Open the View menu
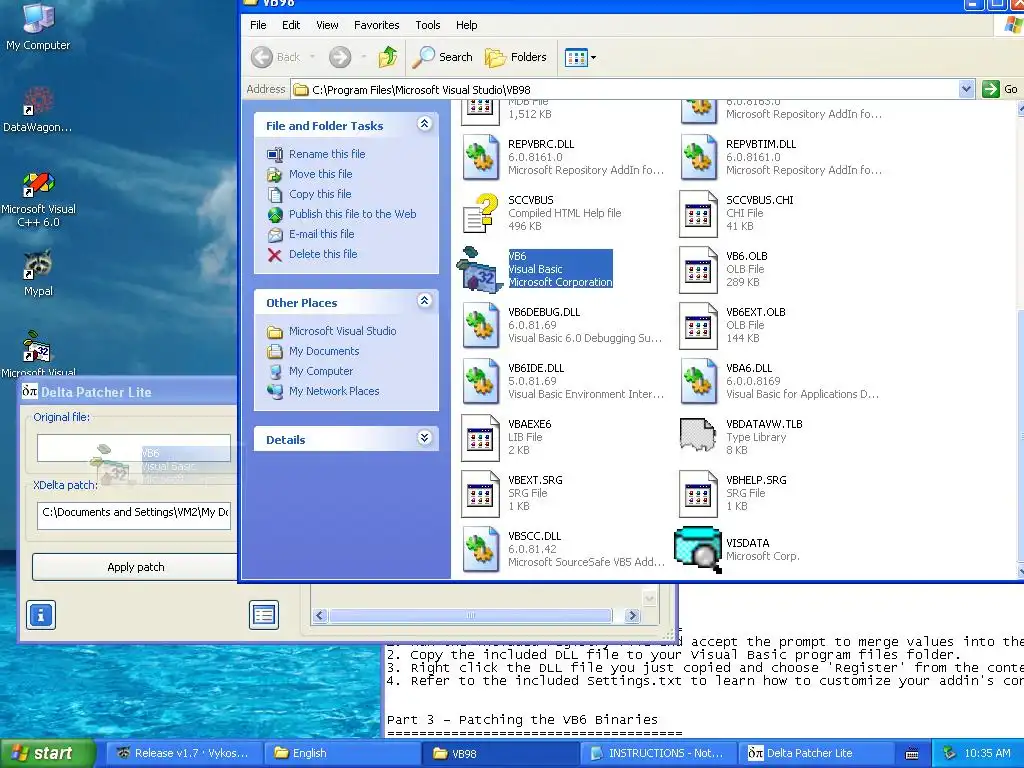This screenshot has width=1024, height=768. 327,25
